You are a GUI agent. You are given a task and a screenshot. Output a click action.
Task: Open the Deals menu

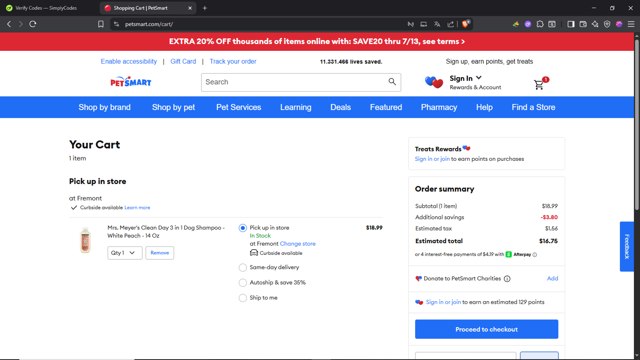340,107
